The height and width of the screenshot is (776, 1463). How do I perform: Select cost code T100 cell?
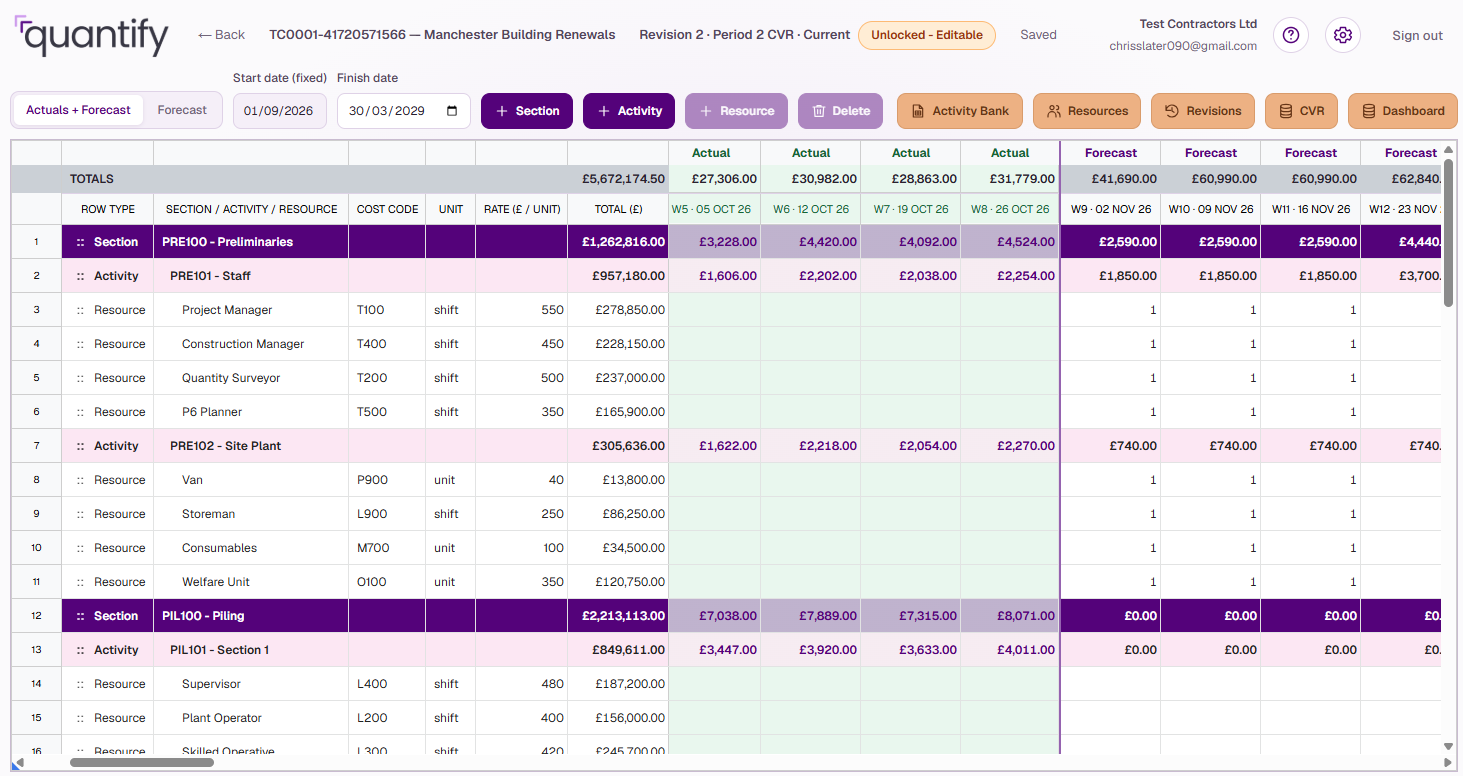pos(387,310)
